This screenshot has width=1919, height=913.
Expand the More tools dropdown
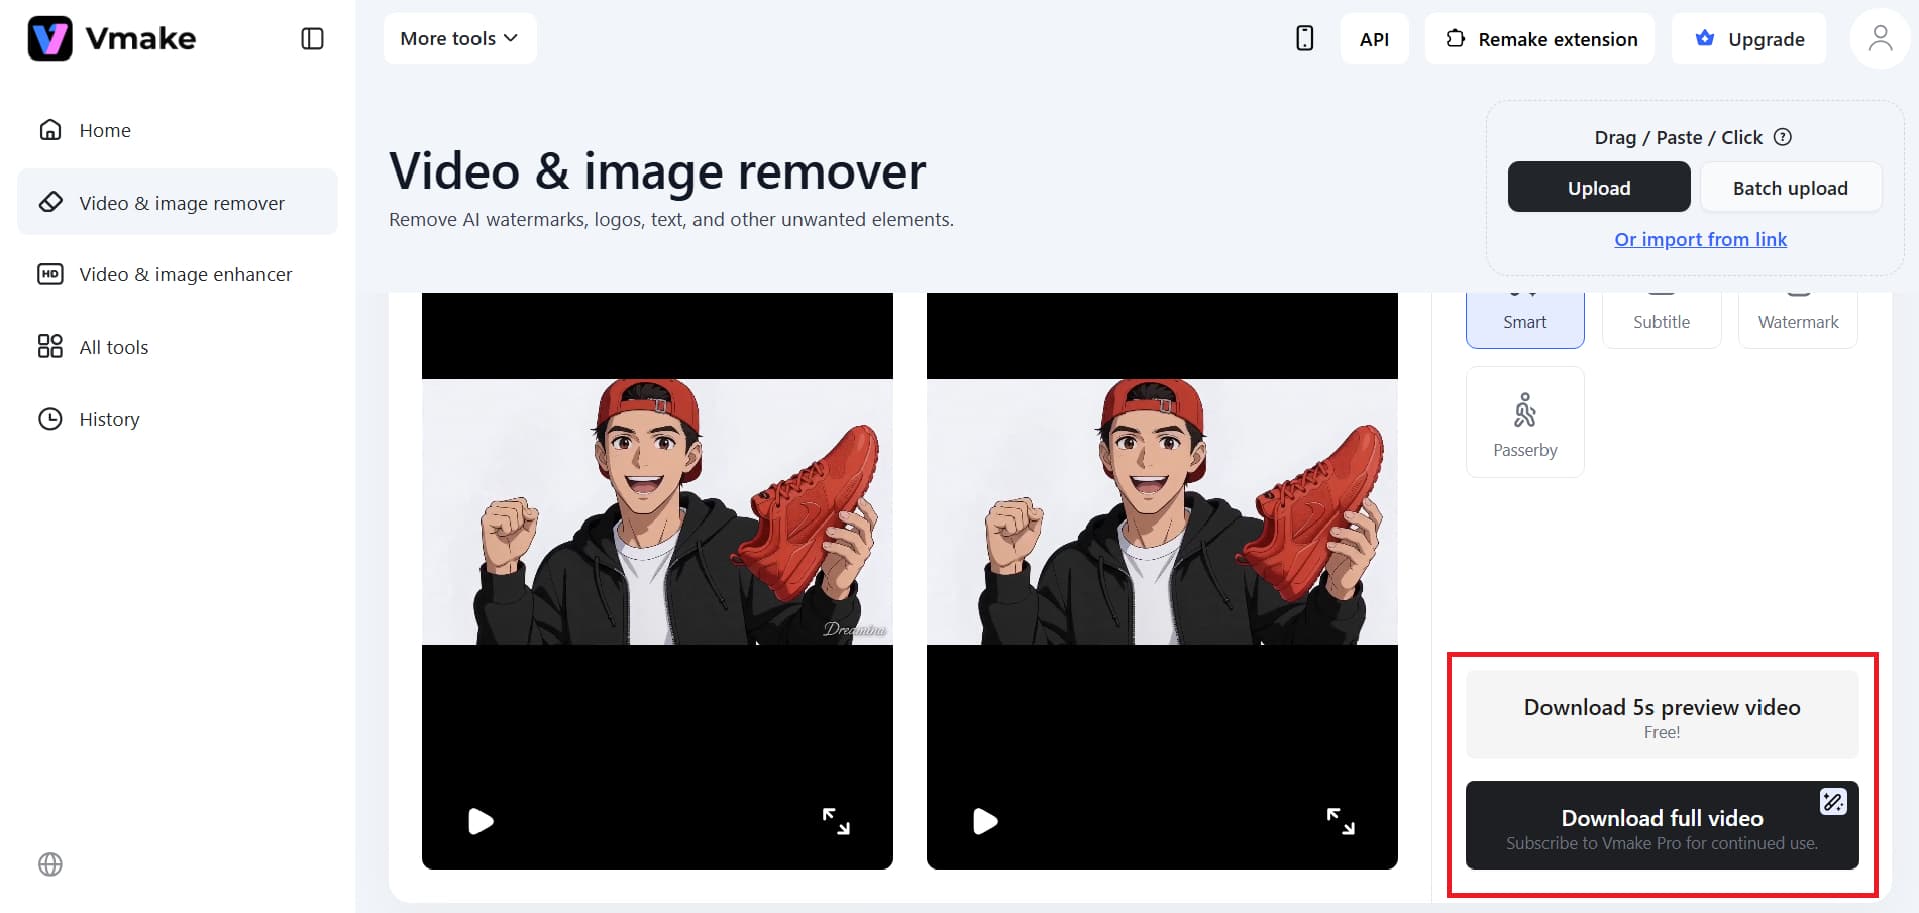[460, 39]
